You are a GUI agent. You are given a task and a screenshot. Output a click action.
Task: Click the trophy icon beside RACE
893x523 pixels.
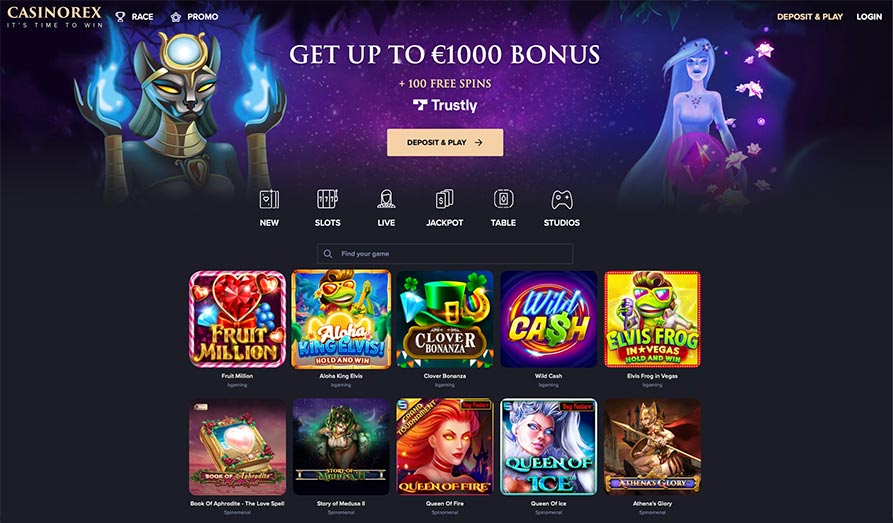(120, 17)
